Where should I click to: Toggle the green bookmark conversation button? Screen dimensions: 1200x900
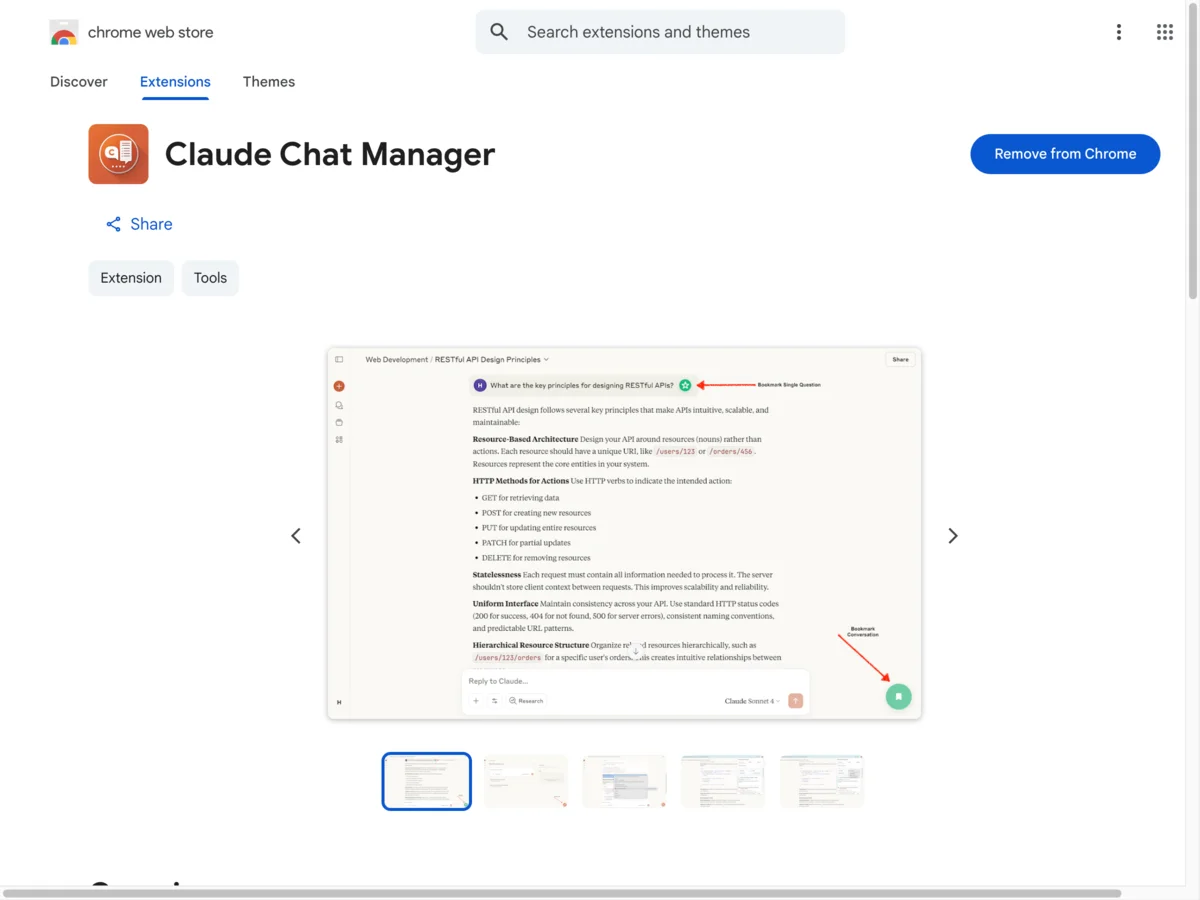(x=898, y=696)
